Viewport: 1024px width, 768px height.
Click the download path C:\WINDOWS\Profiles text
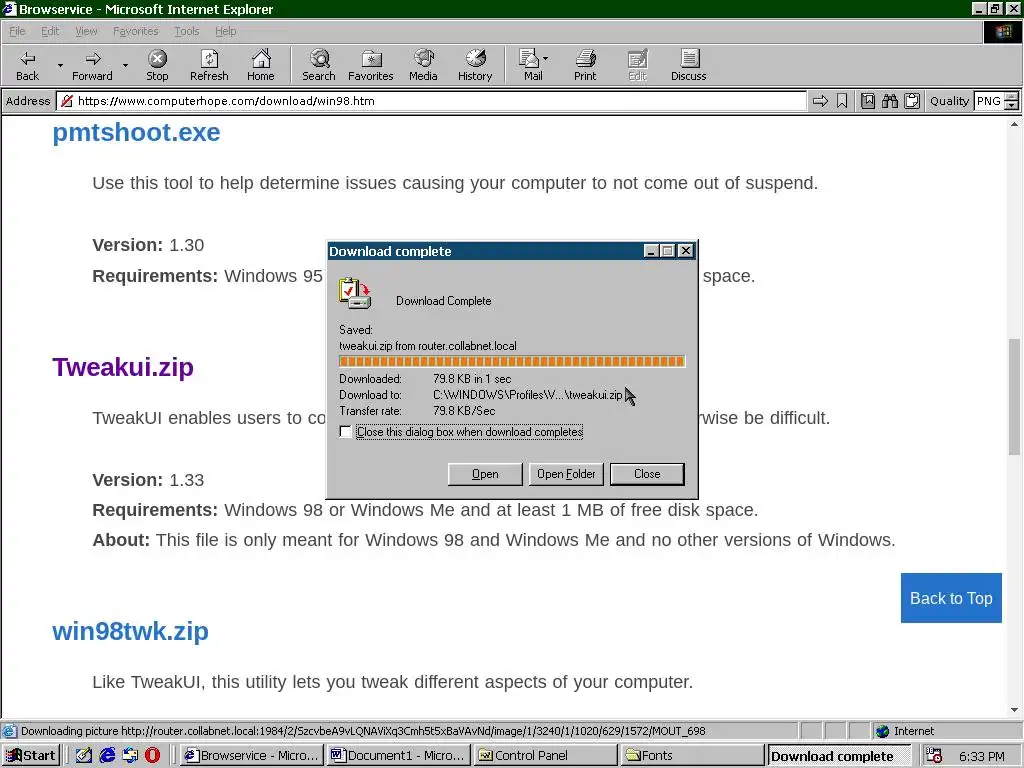528,394
